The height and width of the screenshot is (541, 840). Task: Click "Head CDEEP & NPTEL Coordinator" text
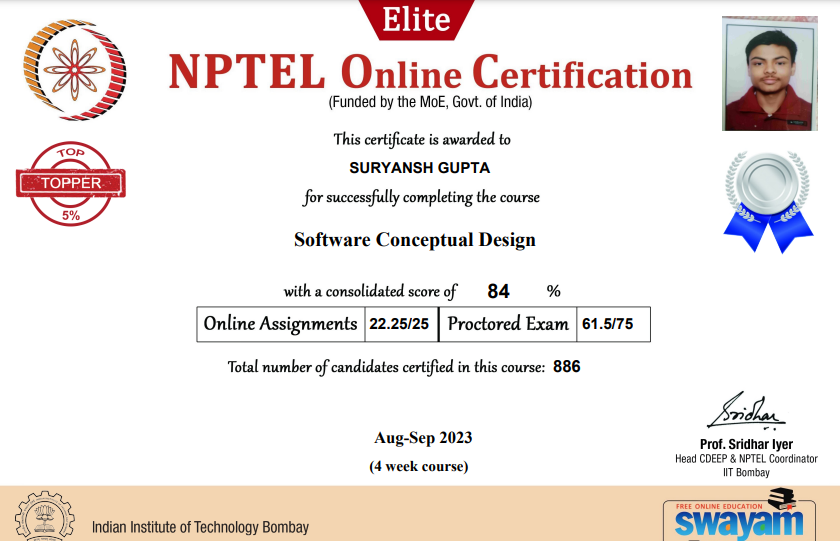point(746,459)
